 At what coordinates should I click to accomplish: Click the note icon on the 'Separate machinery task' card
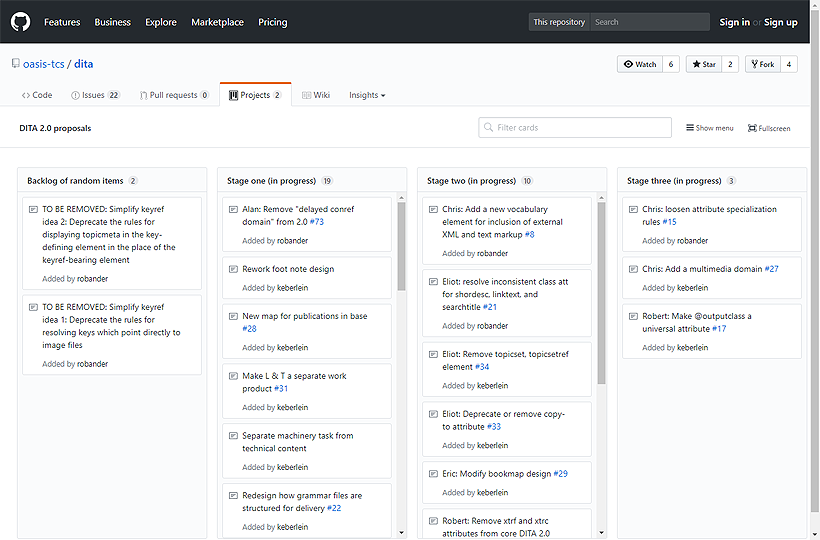[x=233, y=435]
